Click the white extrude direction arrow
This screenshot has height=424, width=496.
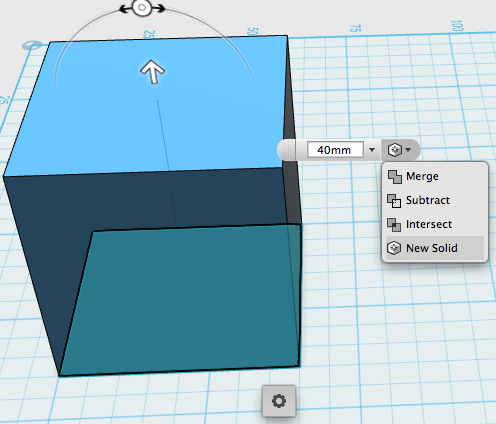tap(152, 71)
